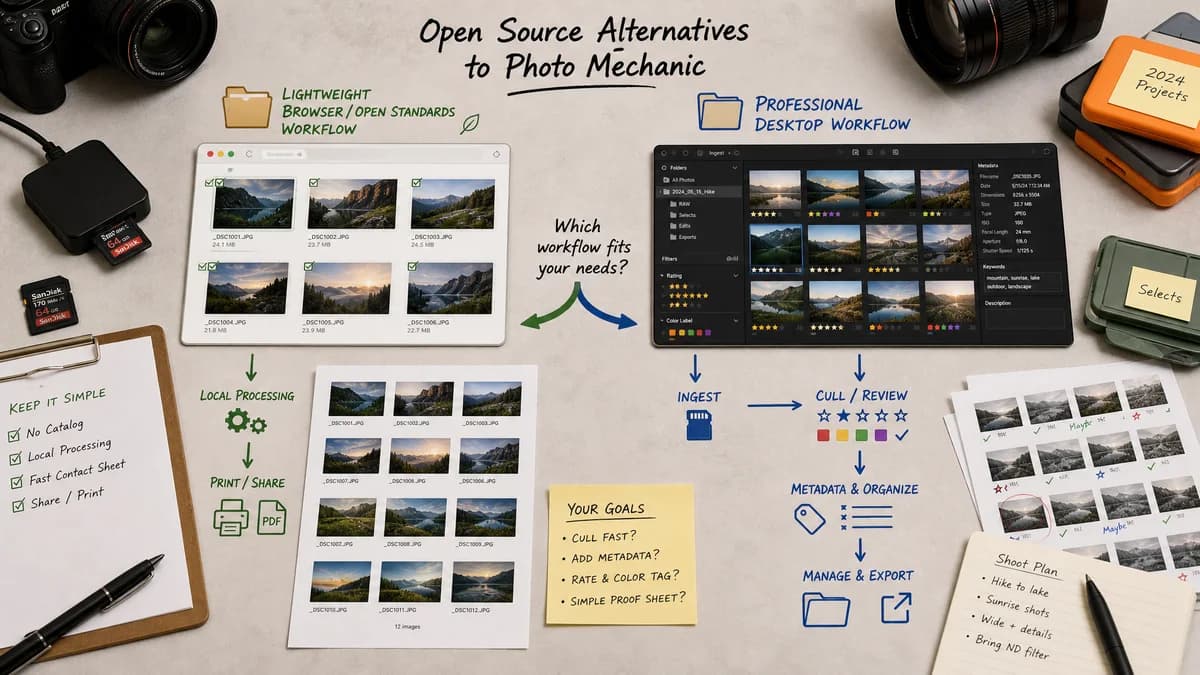Viewport: 1200px width, 675px height.
Task: Click the Keywords field with mountain, sunrise, lake
Action: coord(1023,282)
